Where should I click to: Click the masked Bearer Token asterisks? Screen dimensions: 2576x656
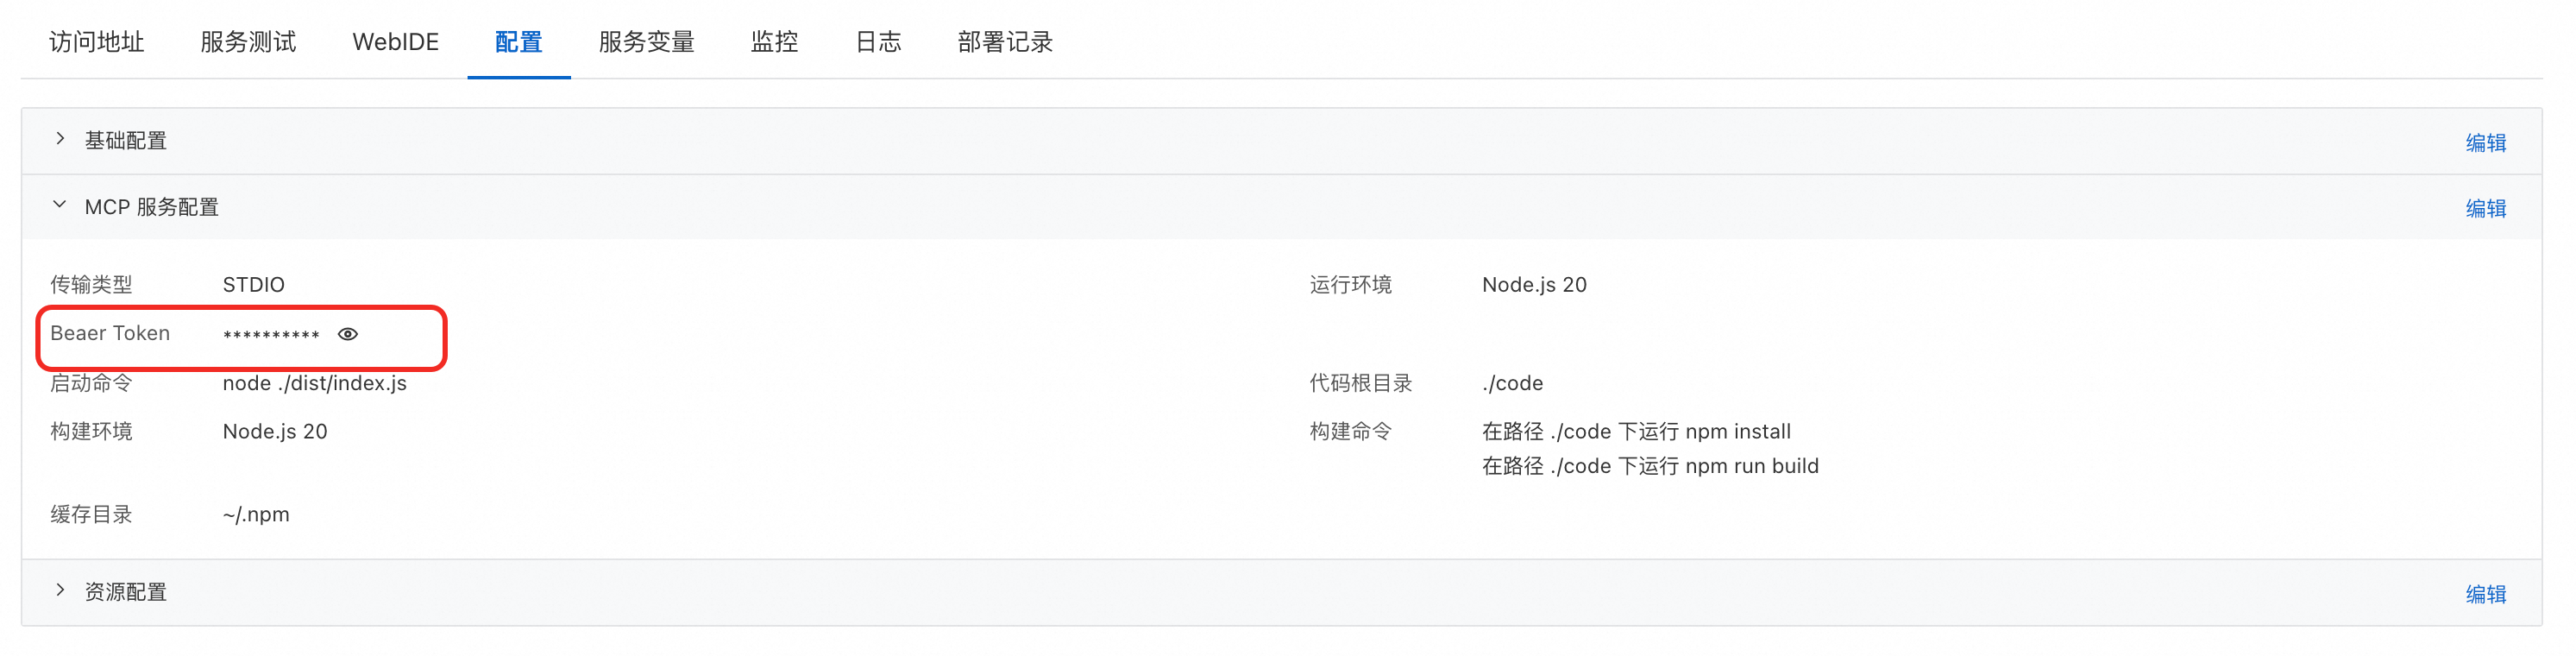click(271, 335)
